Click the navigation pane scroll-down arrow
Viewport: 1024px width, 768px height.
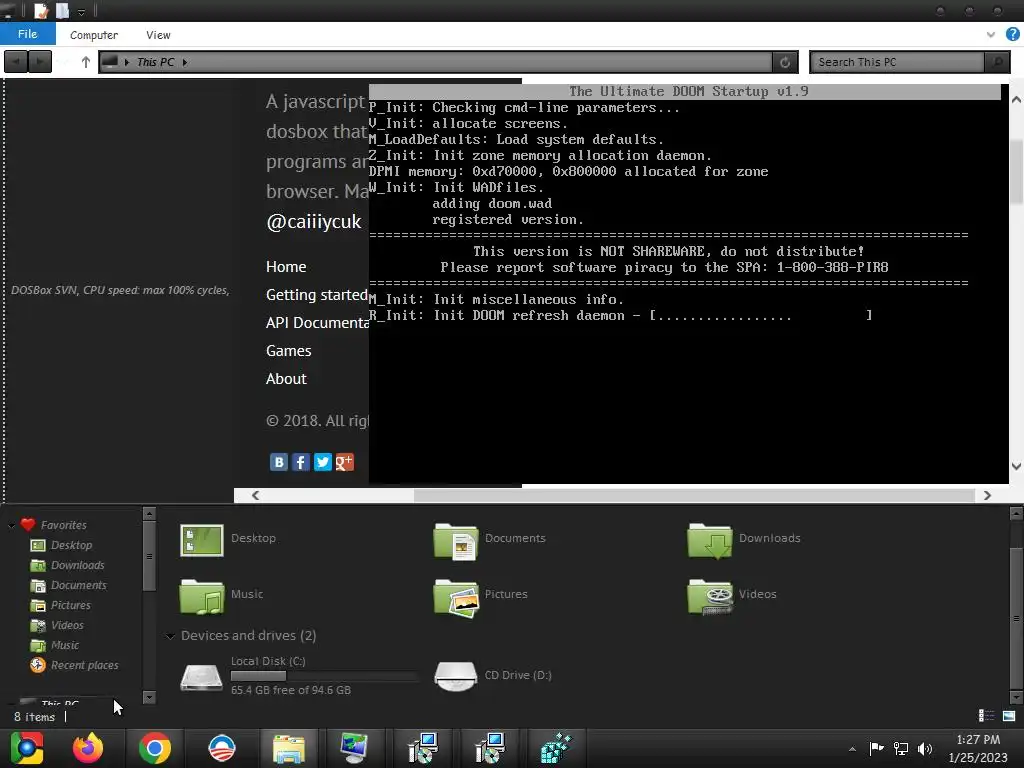point(149,697)
